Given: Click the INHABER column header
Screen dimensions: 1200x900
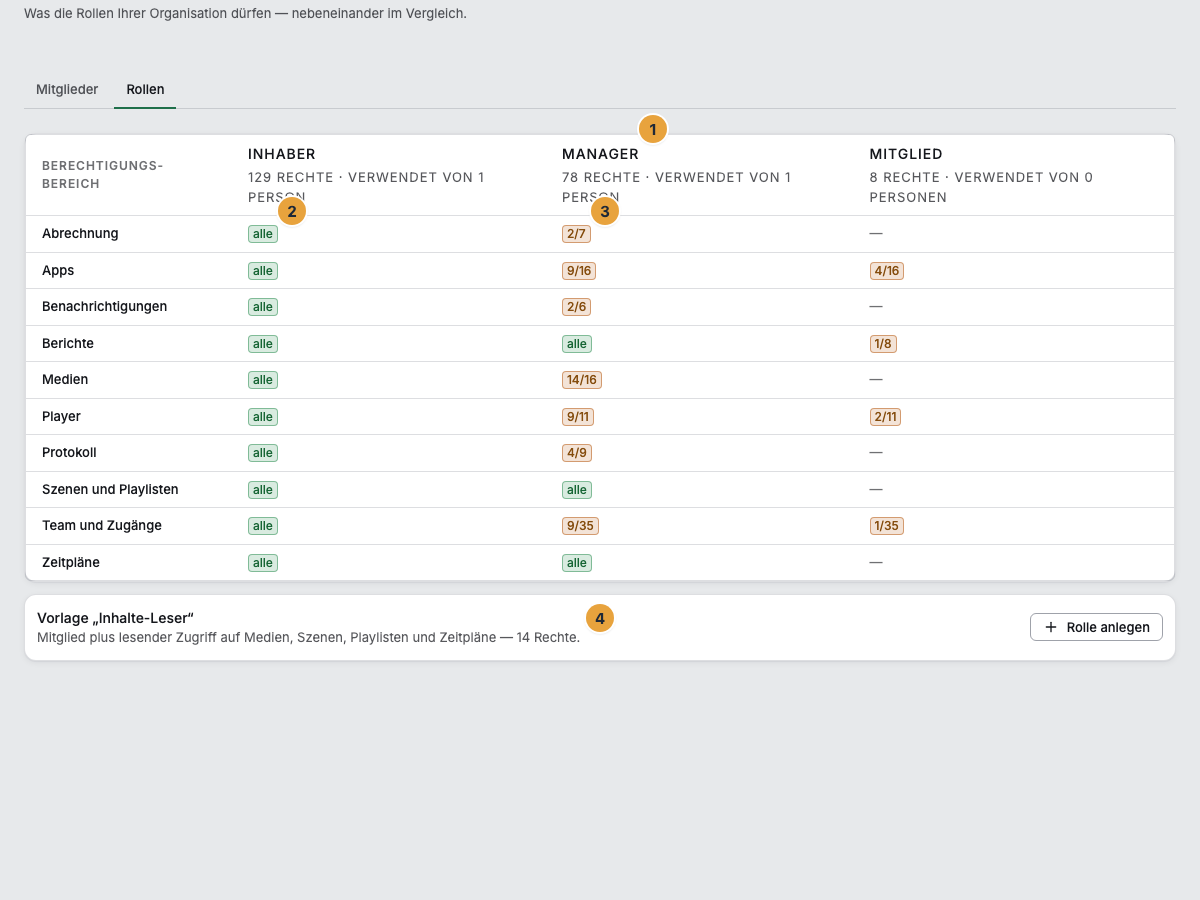Looking at the screenshot, I should point(282,154).
